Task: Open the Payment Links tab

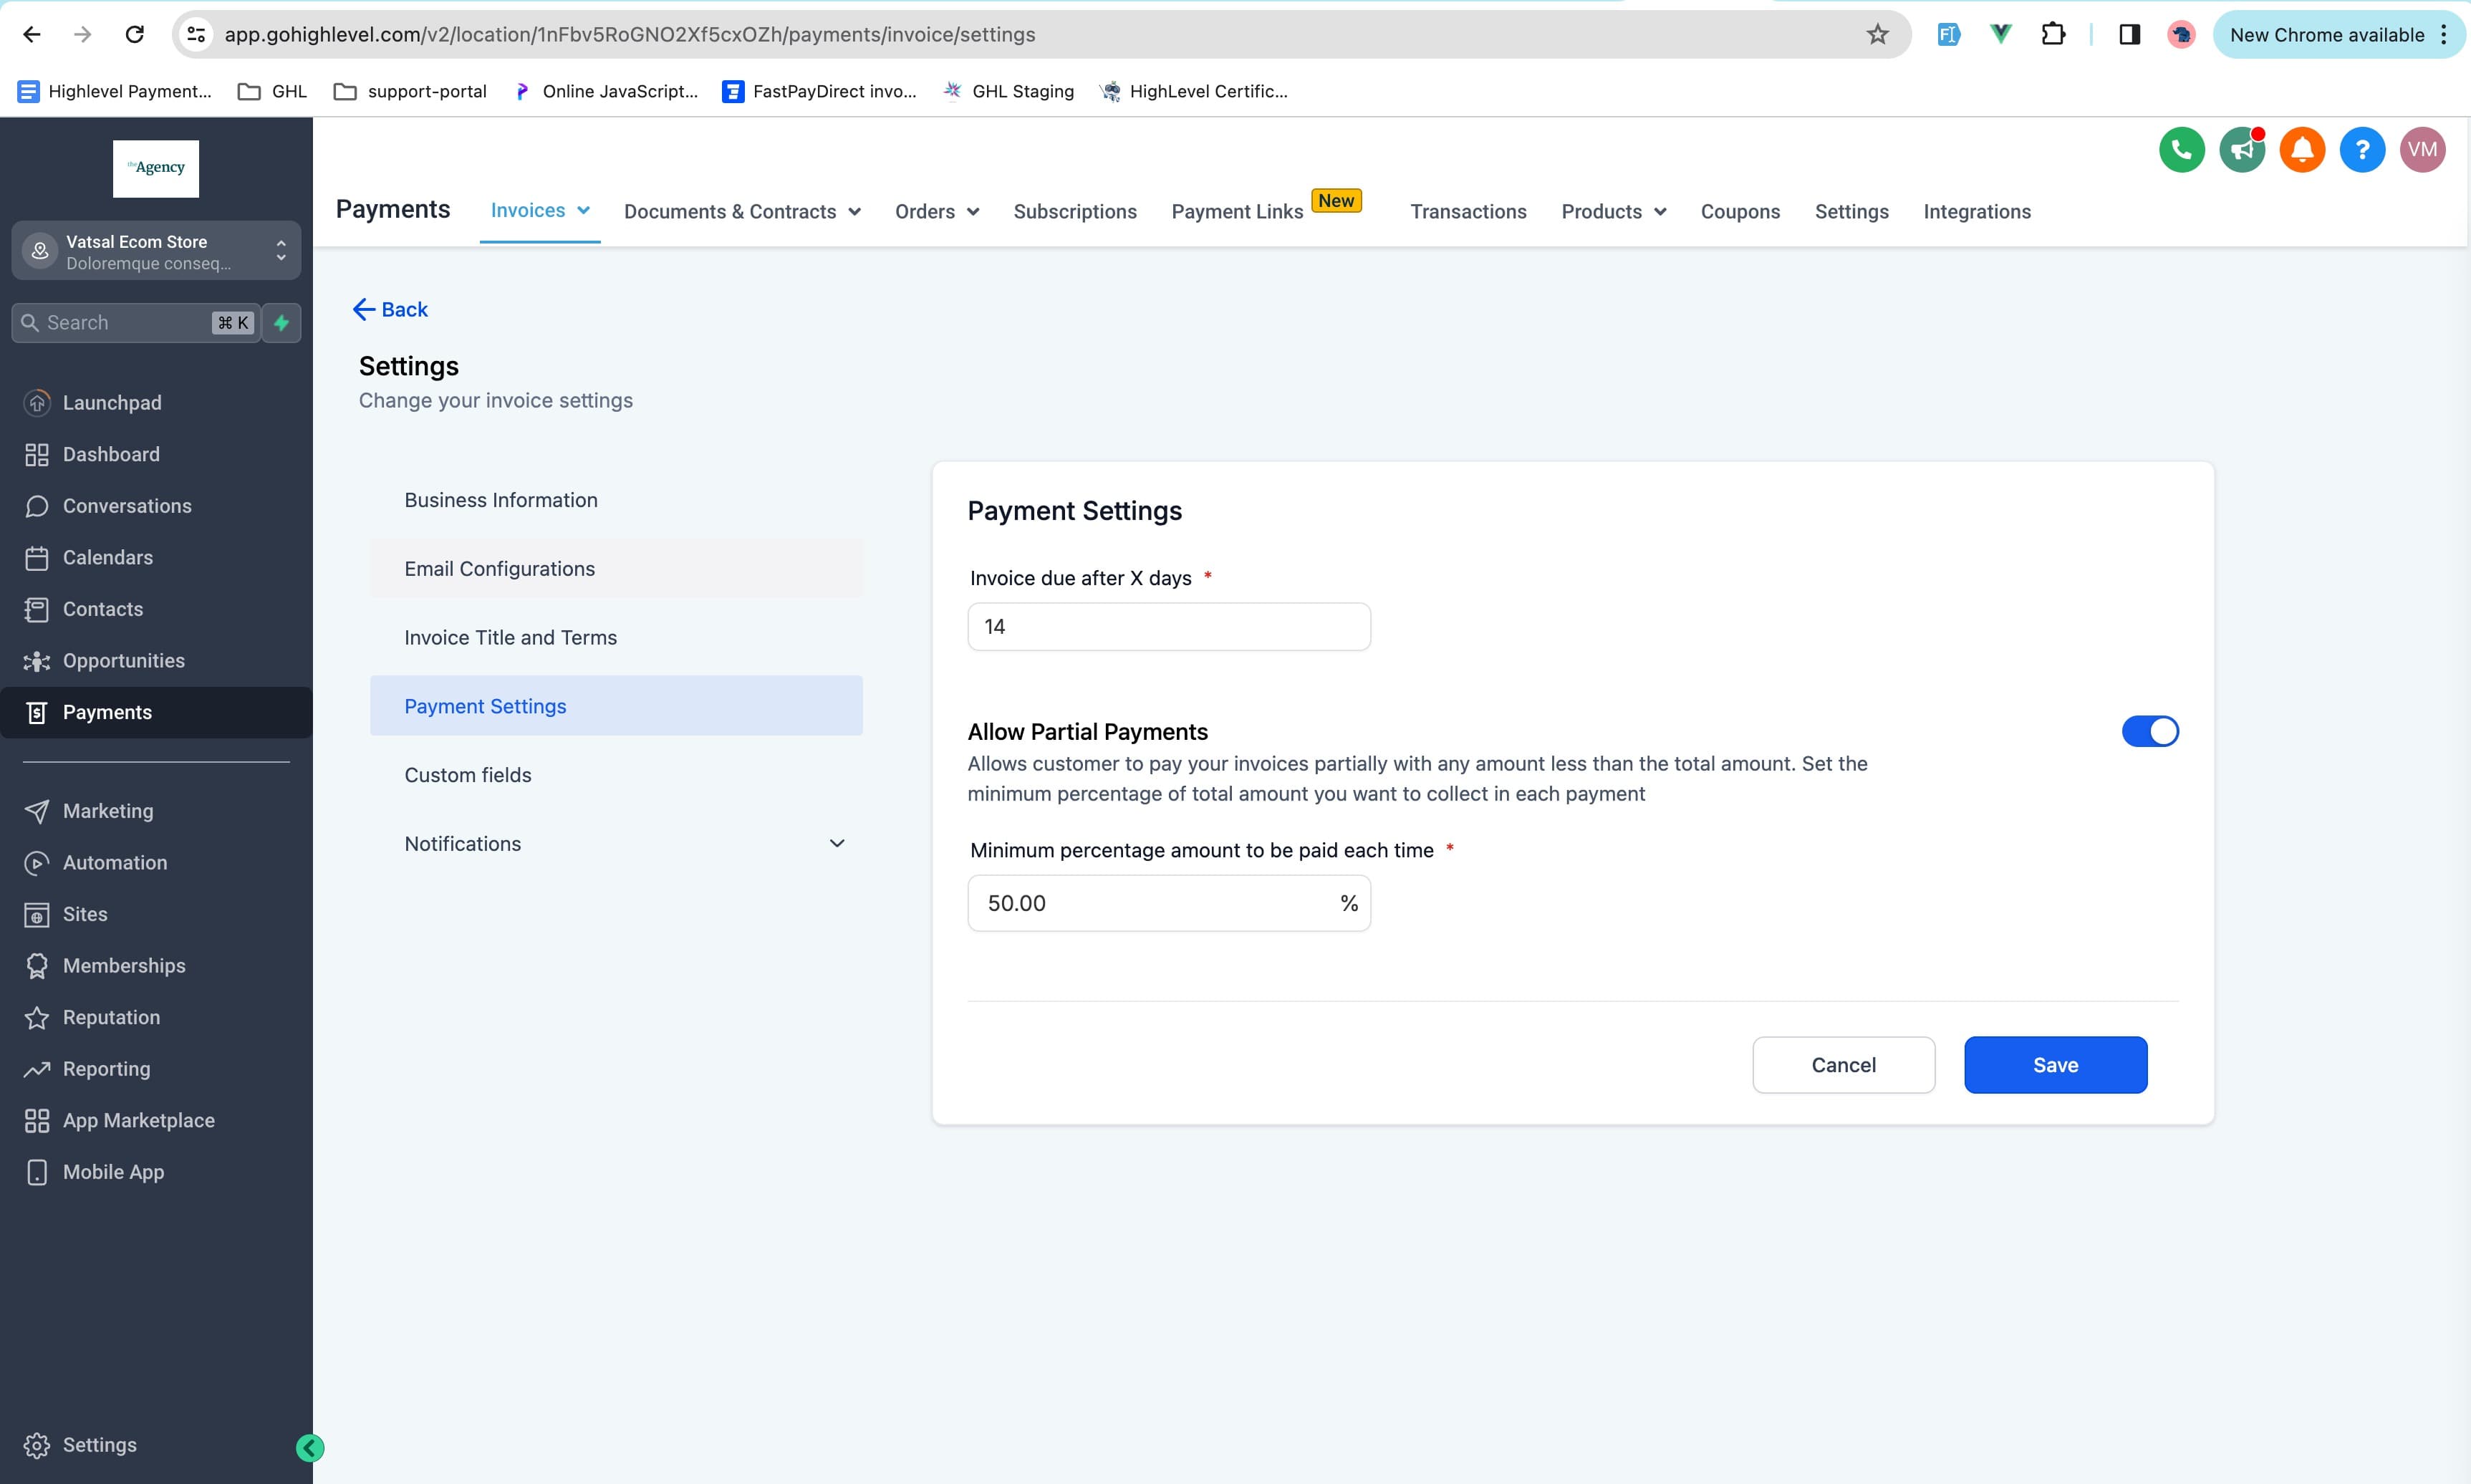Action: (1236, 212)
